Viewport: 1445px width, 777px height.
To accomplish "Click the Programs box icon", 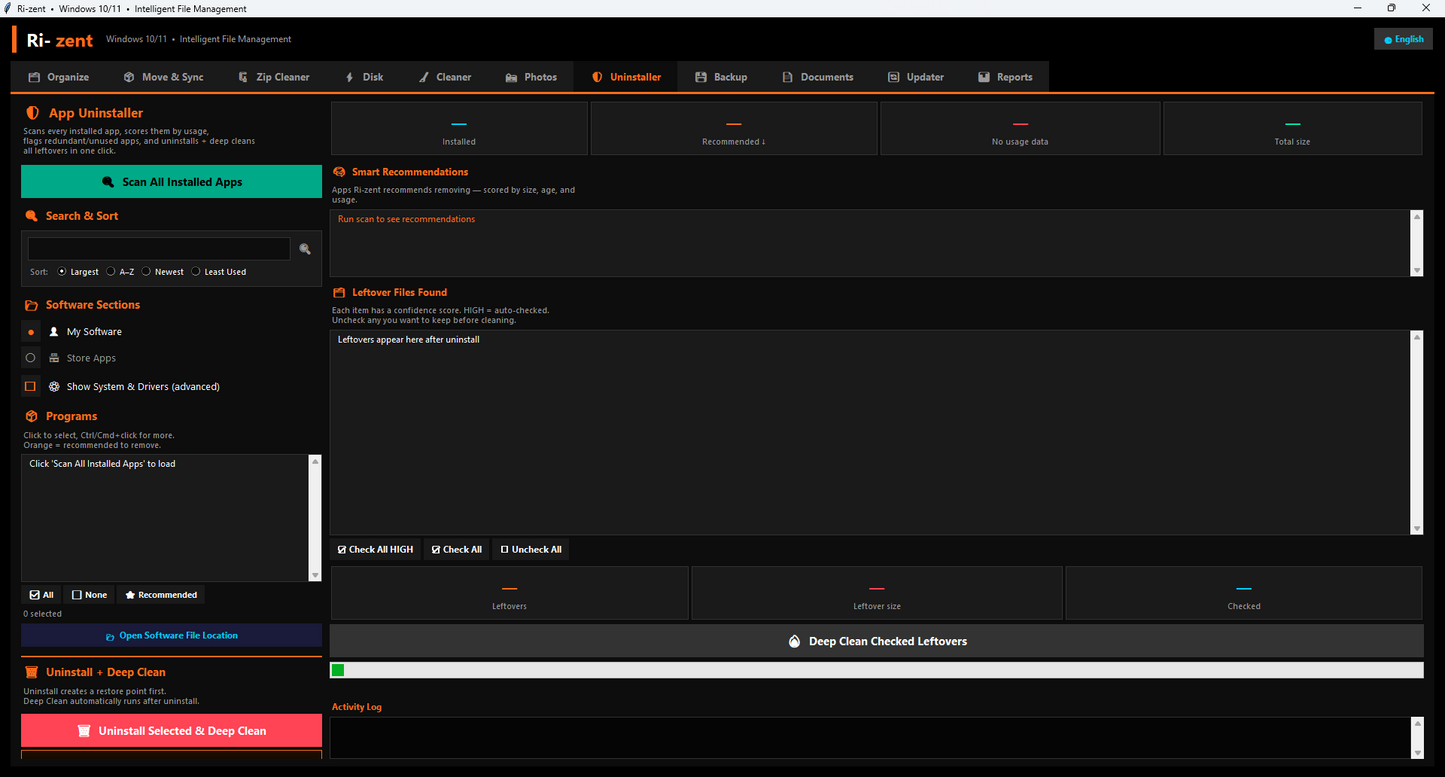I will [31, 416].
